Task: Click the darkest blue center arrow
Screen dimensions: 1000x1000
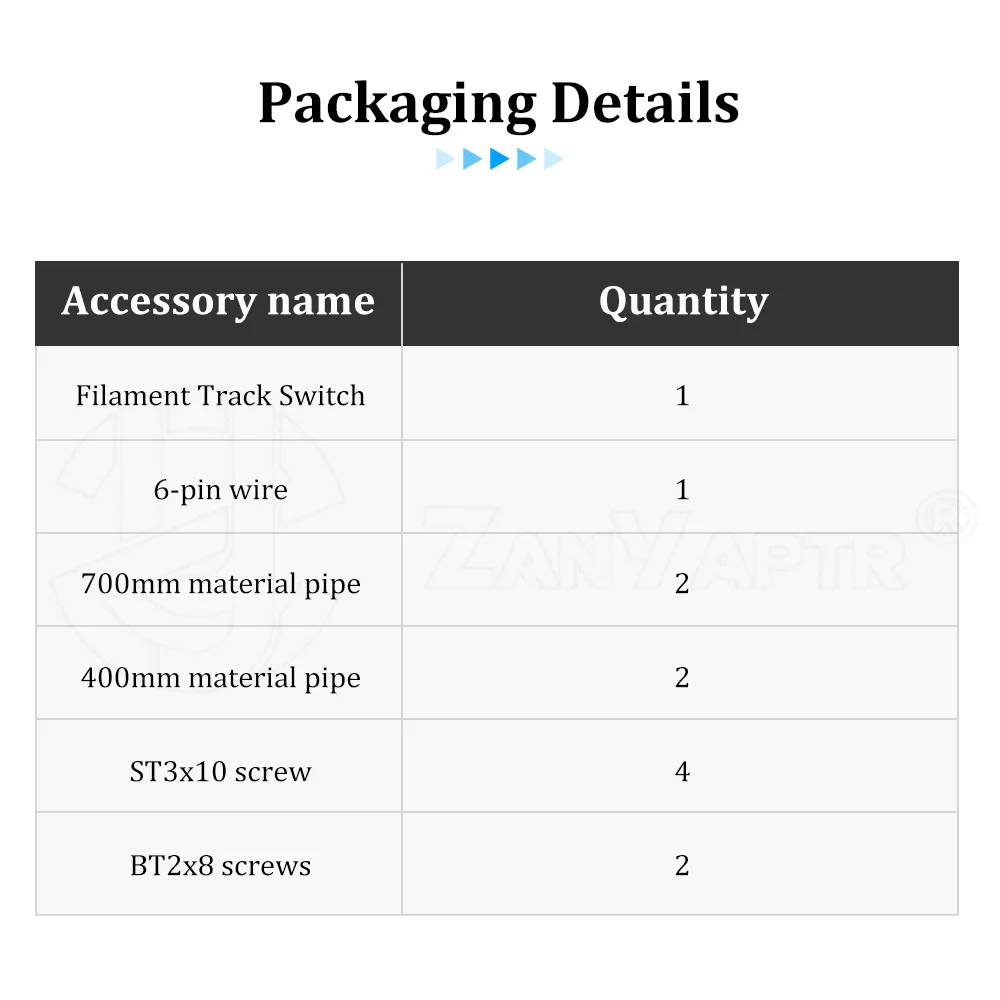Action: pos(499,159)
